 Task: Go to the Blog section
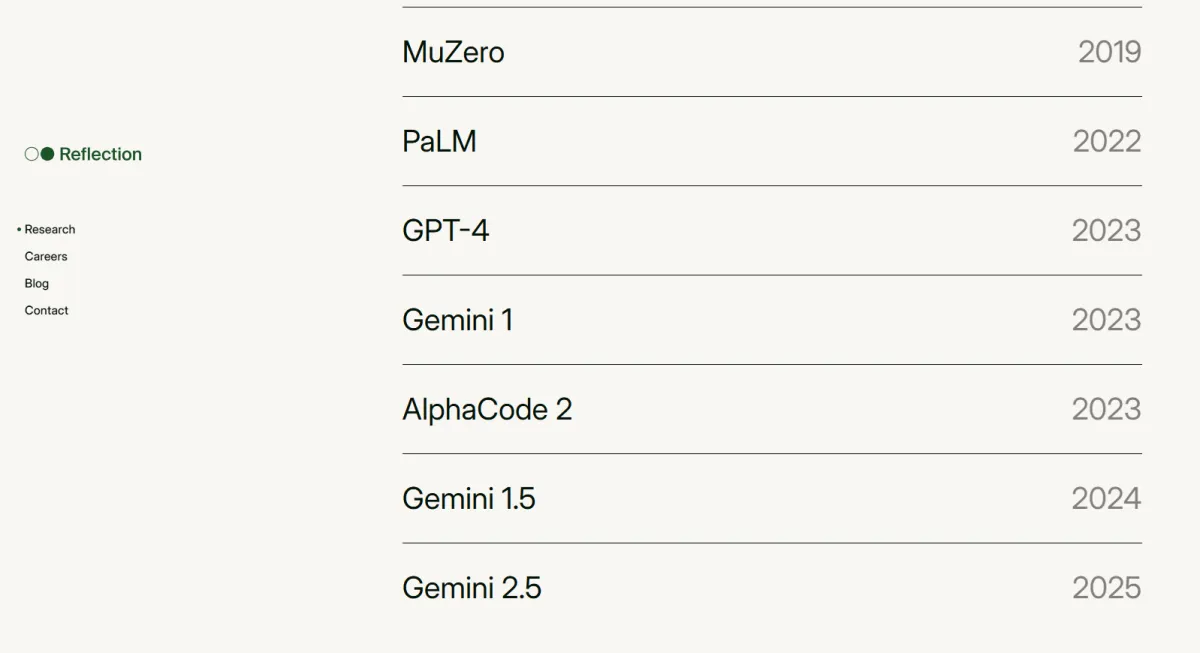37,283
